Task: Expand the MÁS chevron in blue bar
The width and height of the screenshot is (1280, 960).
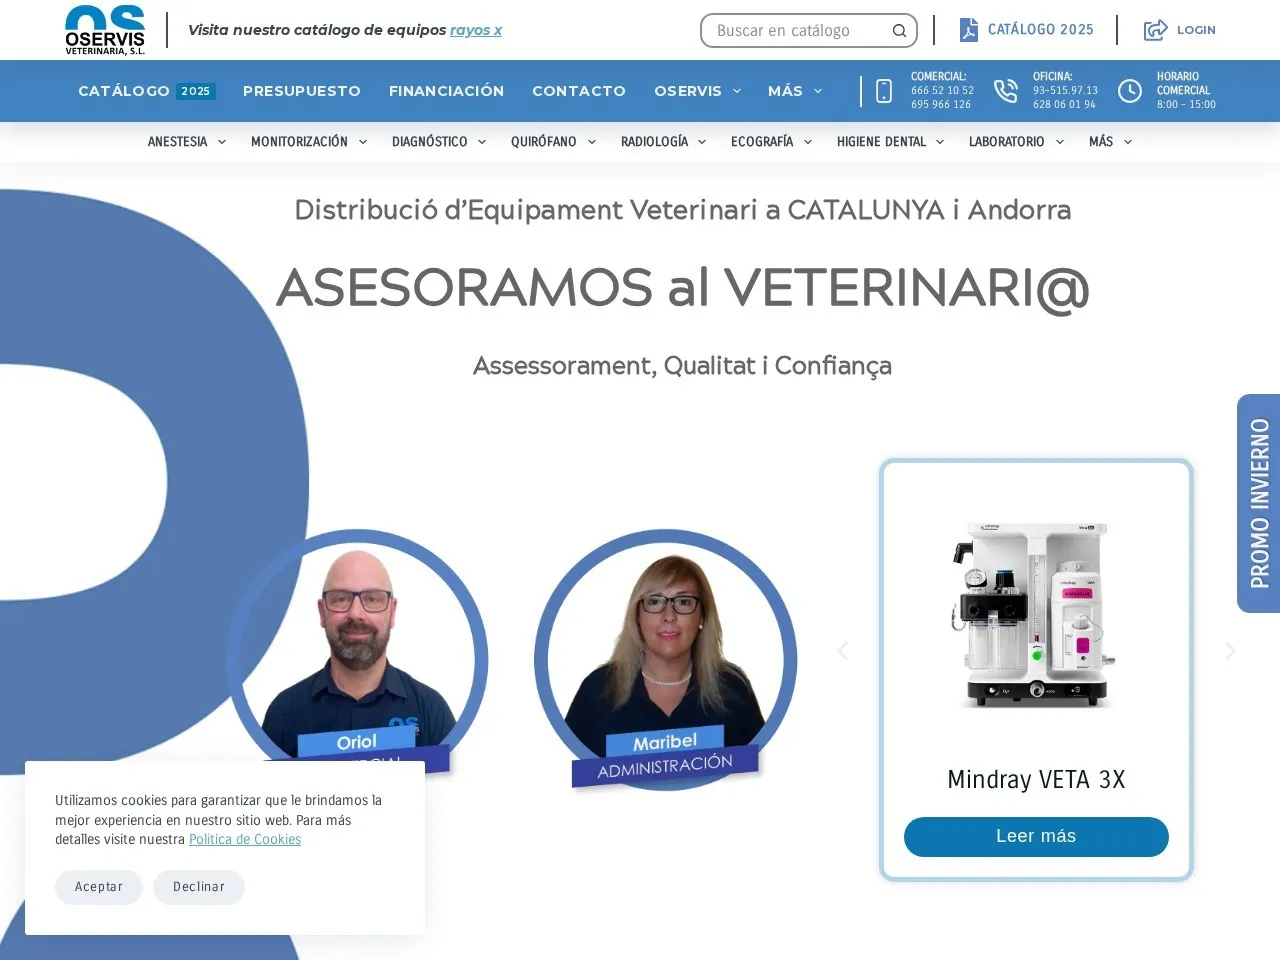Action: [818, 91]
